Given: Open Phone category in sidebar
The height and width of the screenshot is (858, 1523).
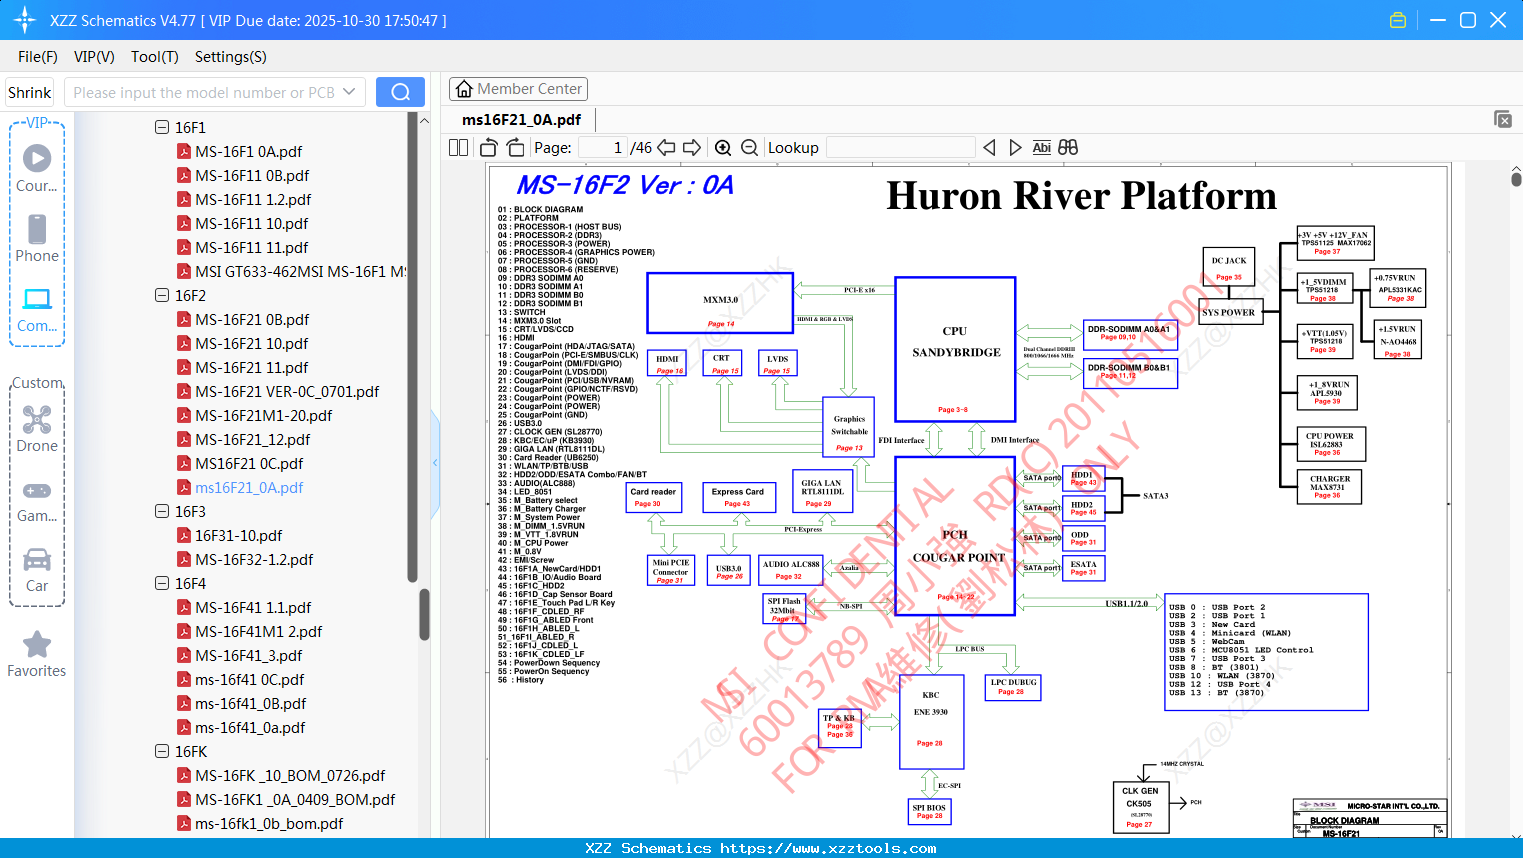Looking at the screenshot, I should point(37,239).
